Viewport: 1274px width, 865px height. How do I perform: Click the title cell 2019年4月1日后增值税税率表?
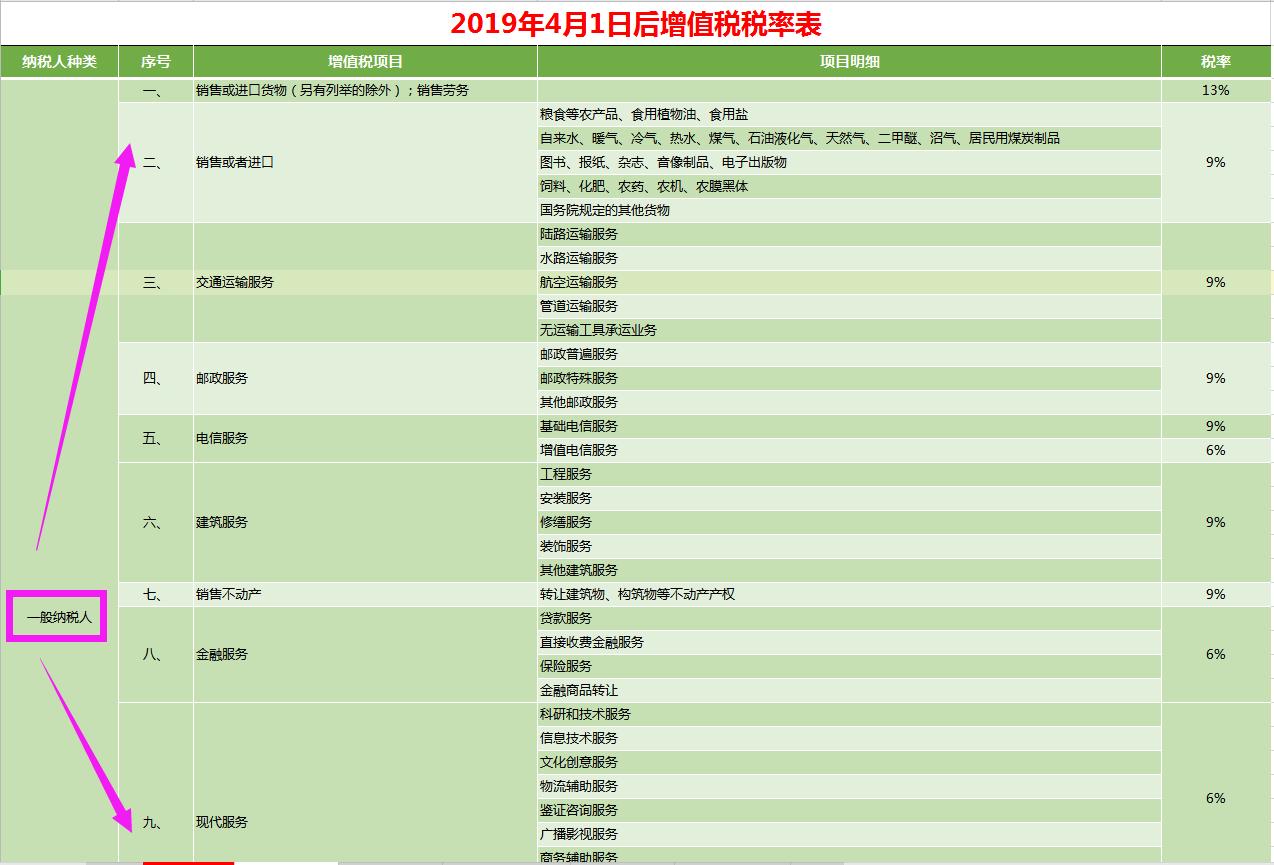click(637, 22)
